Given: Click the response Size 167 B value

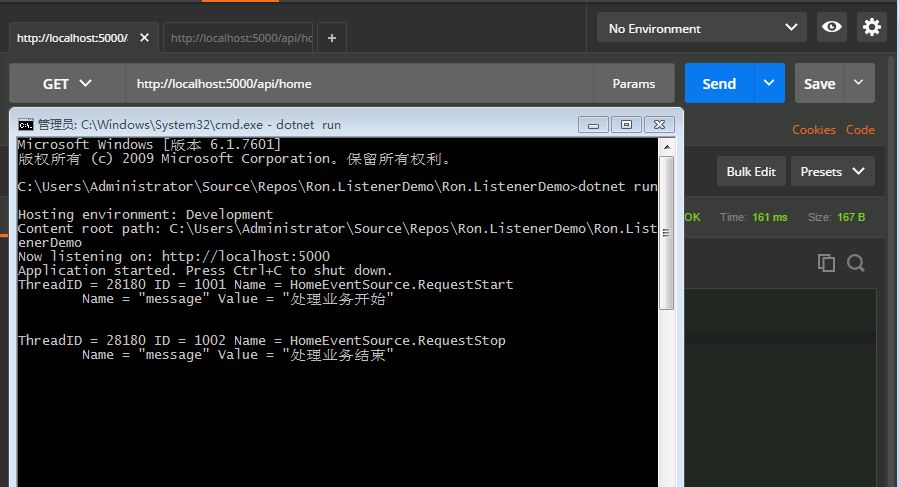Looking at the screenshot, I should click(851, 217).
